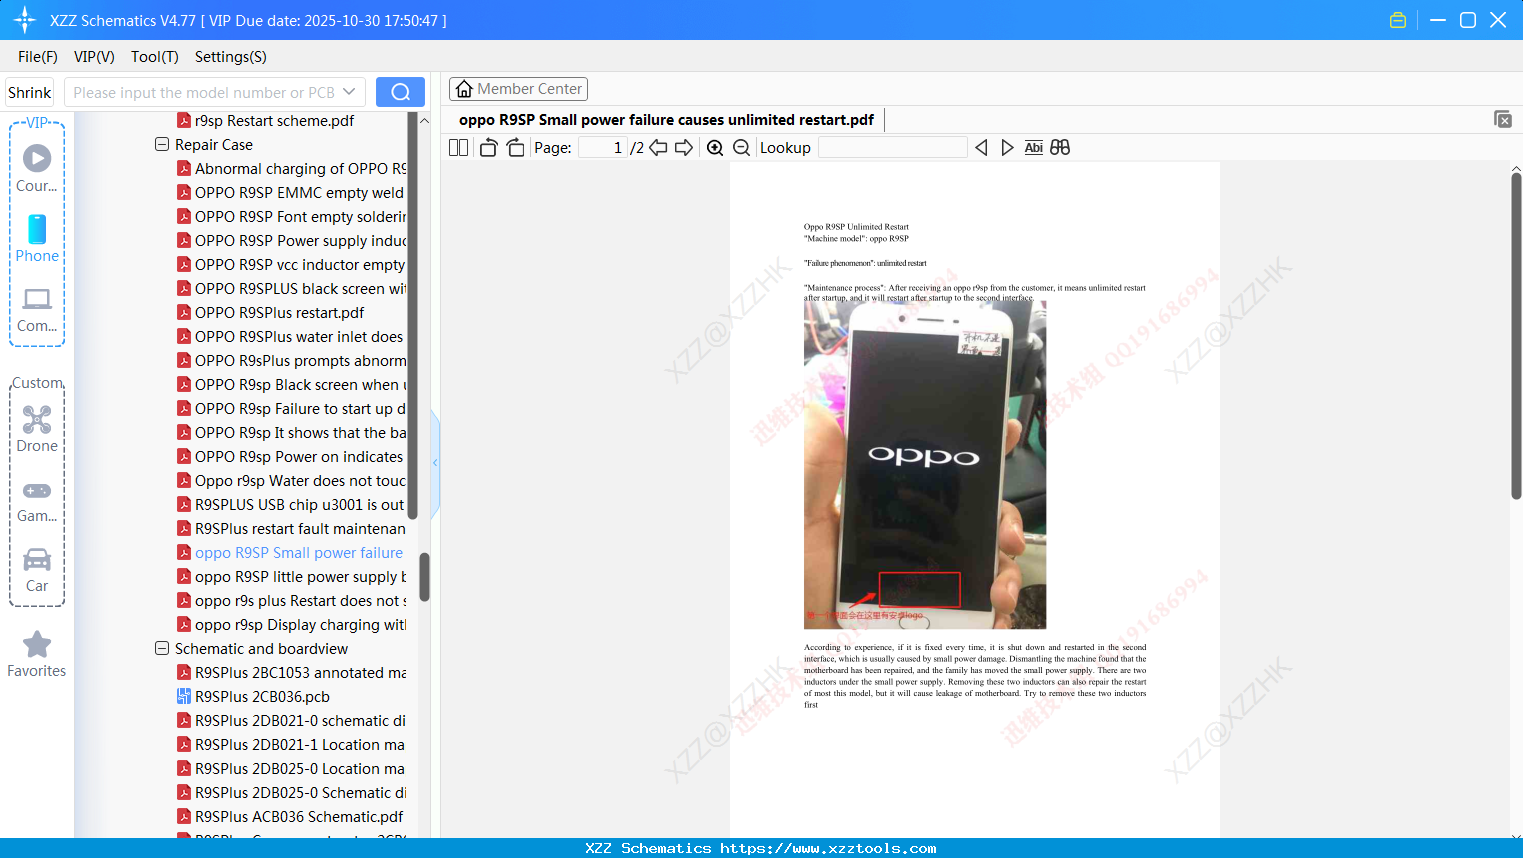Collapse the Schematic and boardview section
Image resolution: width=1523 pixels, height=858 pixels.
pos(161,648)
